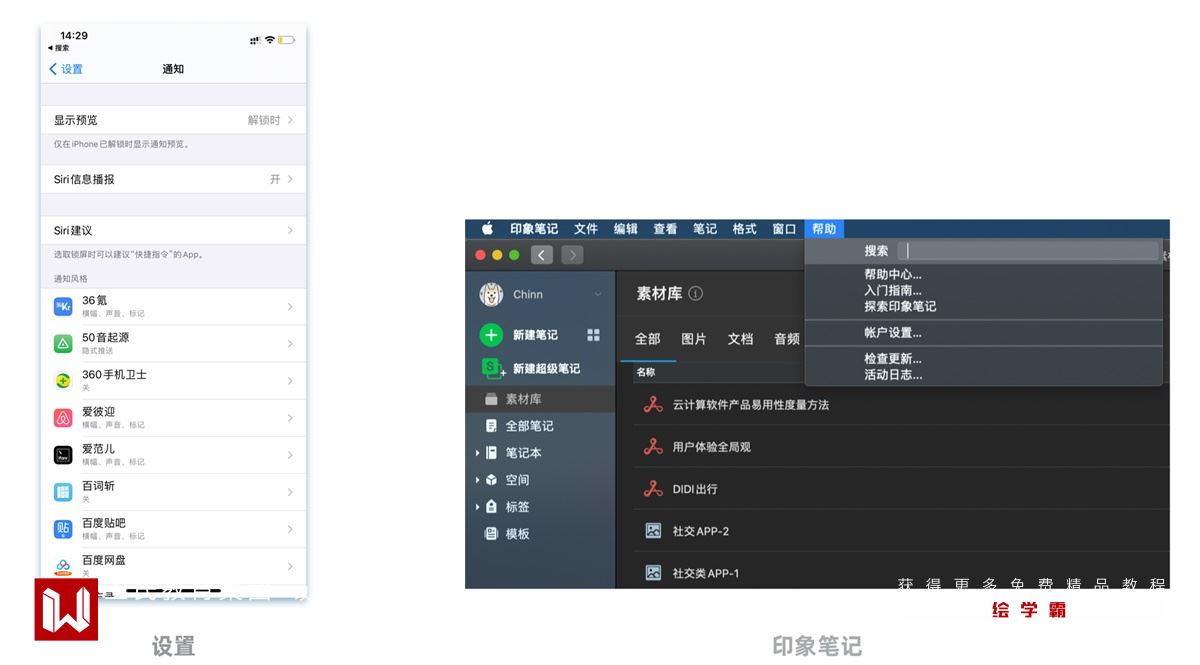Open the 印象笔记 app menu

pos(534,229)
